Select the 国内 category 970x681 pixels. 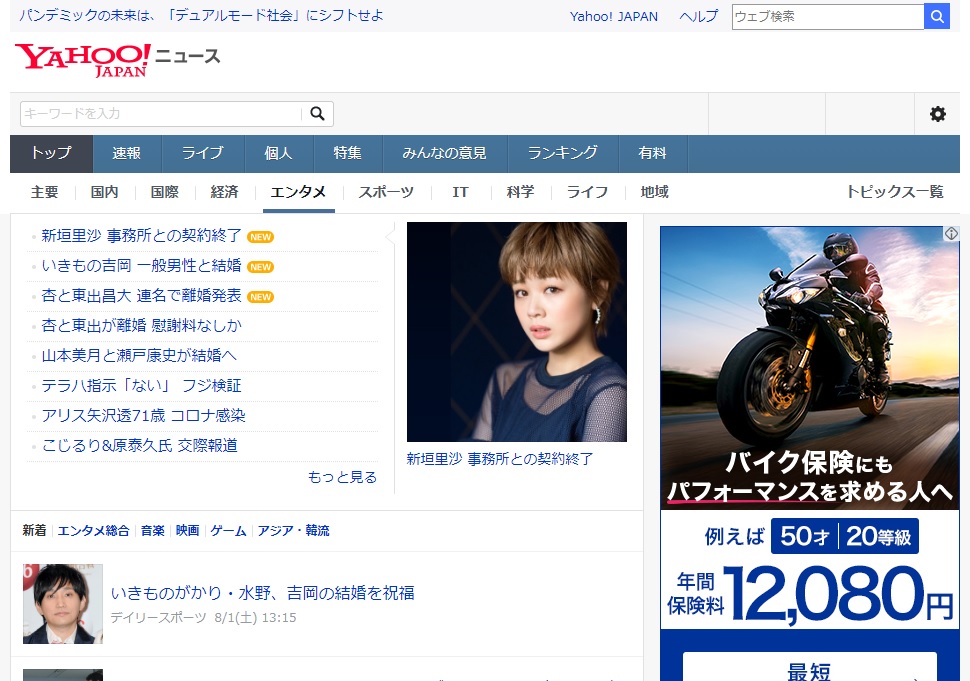tap(104, 192)
